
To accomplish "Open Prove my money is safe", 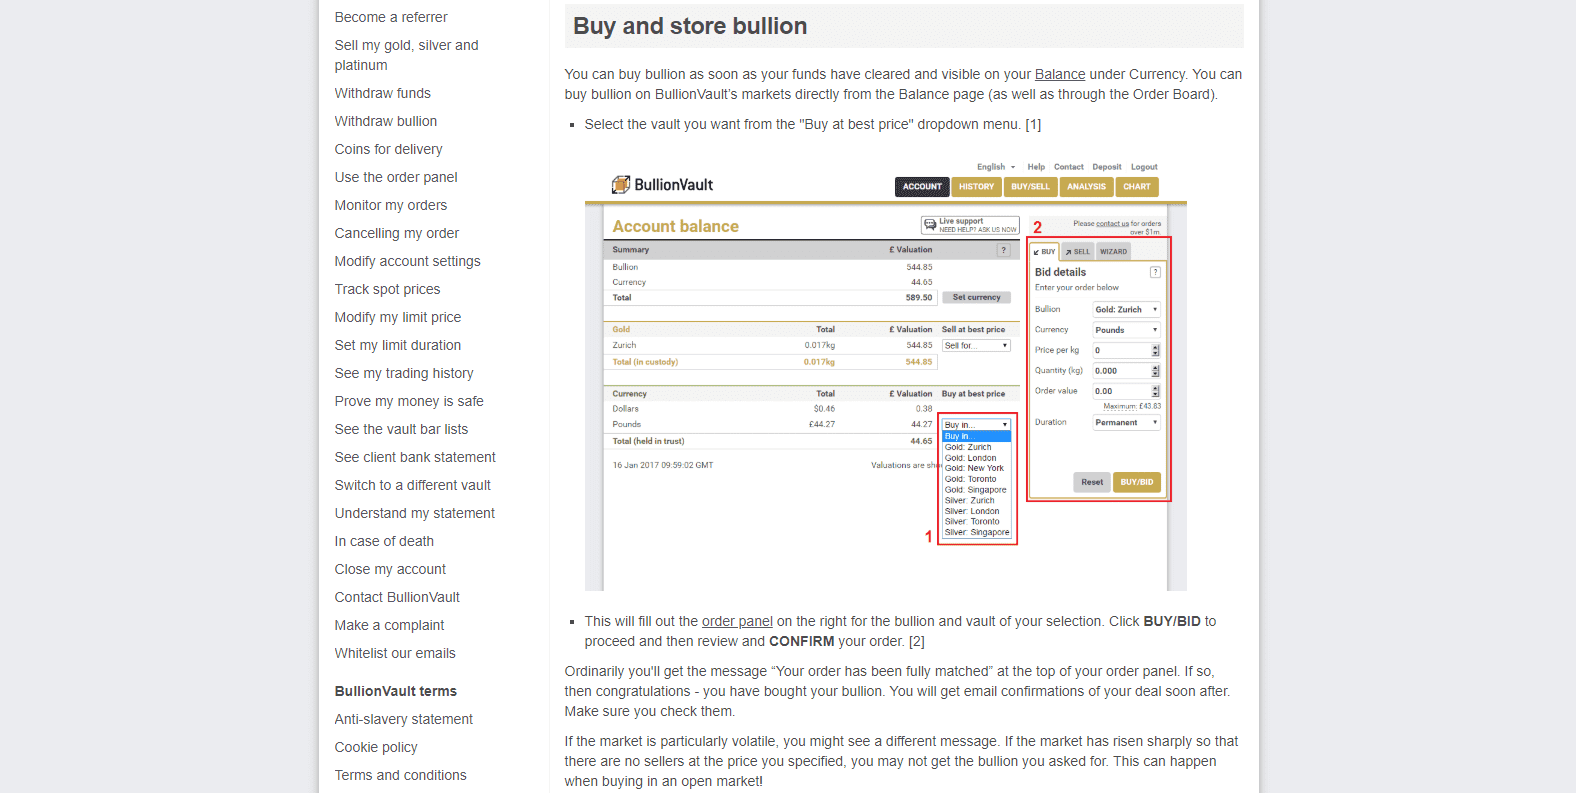I will click(409, 401).
